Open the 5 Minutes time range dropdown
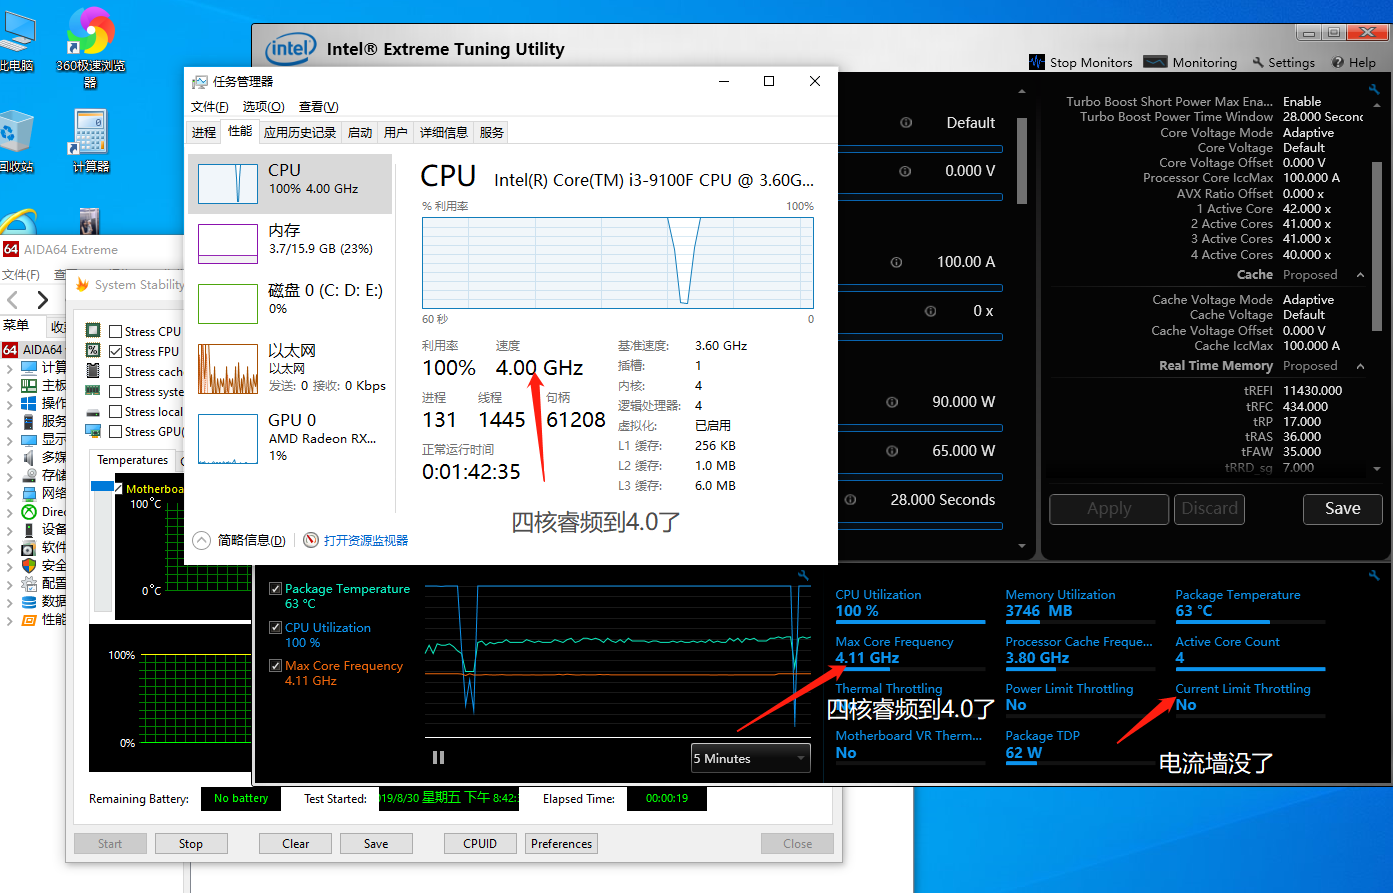 (x=751, y=758)
